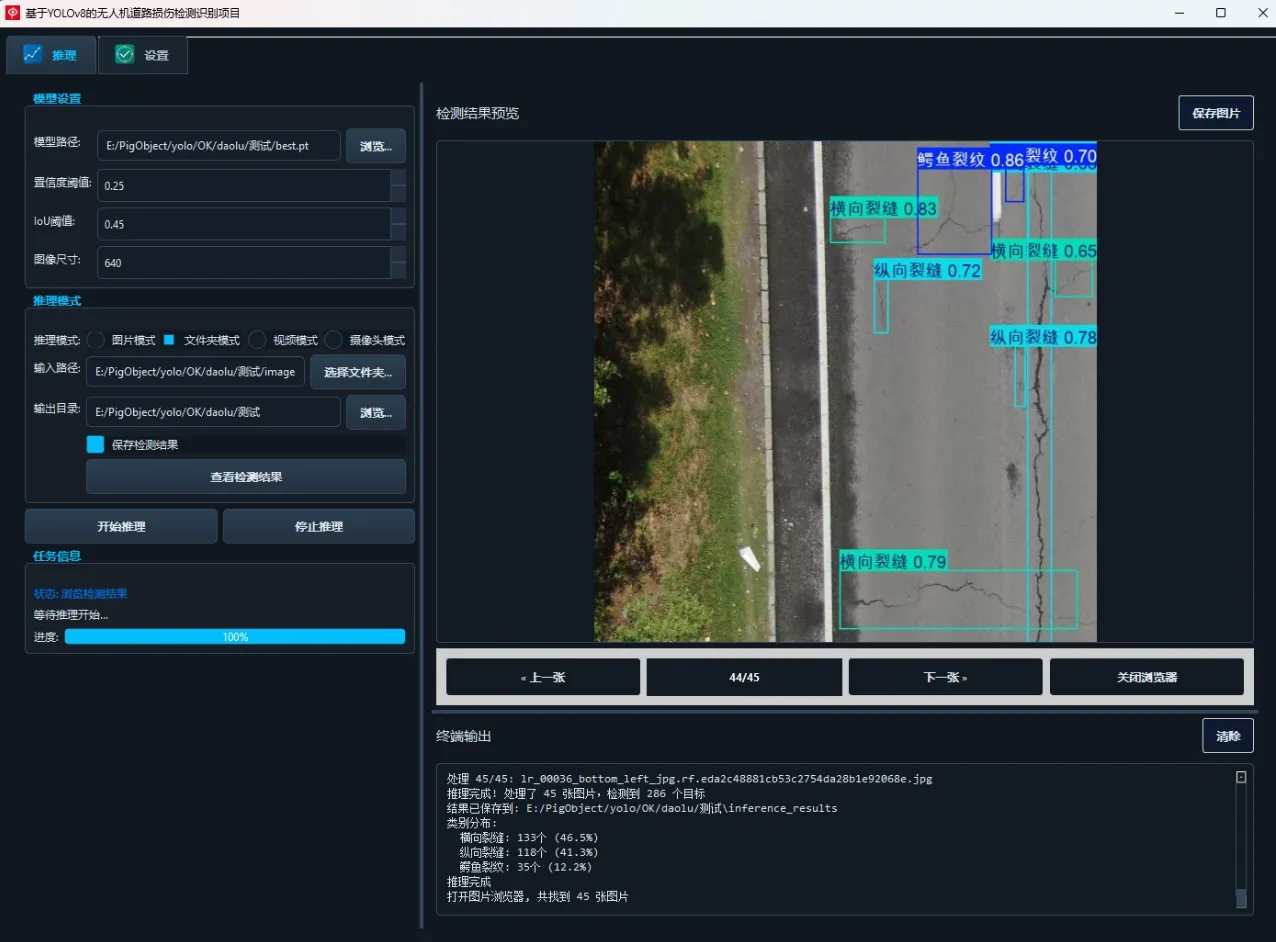Screen dimensions: 1276x942
Task: Browse for the model path file
Action: pos(376,146)
